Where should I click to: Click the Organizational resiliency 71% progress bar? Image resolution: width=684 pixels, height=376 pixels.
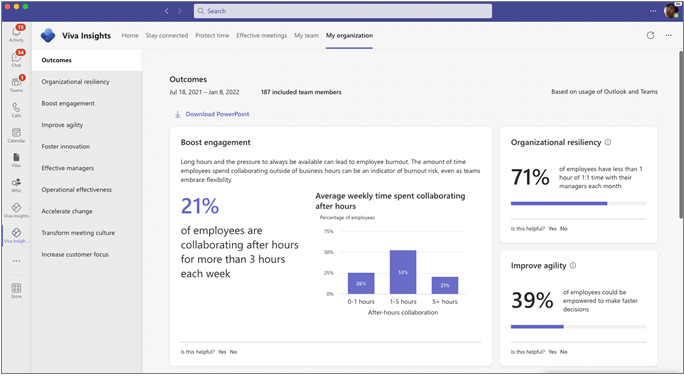coord(578,203)
